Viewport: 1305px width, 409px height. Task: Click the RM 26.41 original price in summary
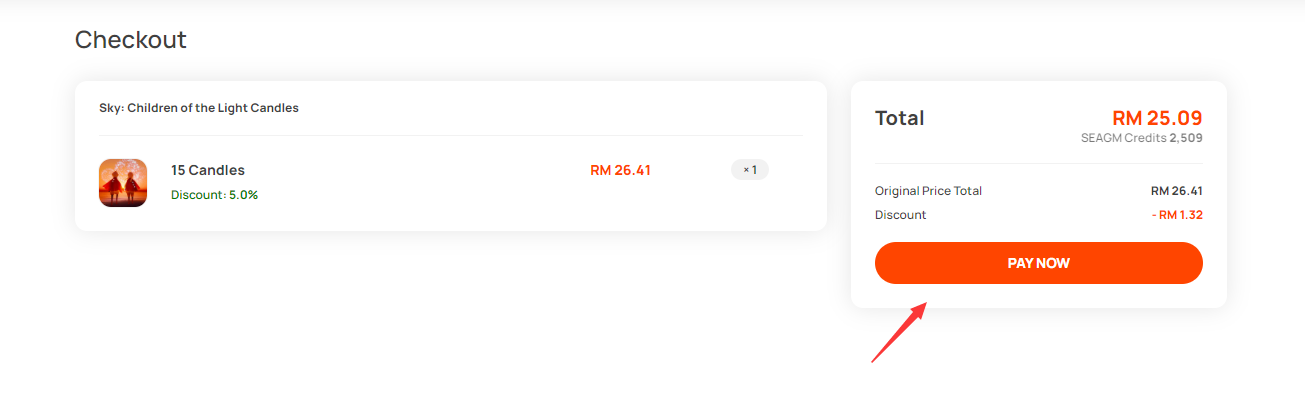1177,191
